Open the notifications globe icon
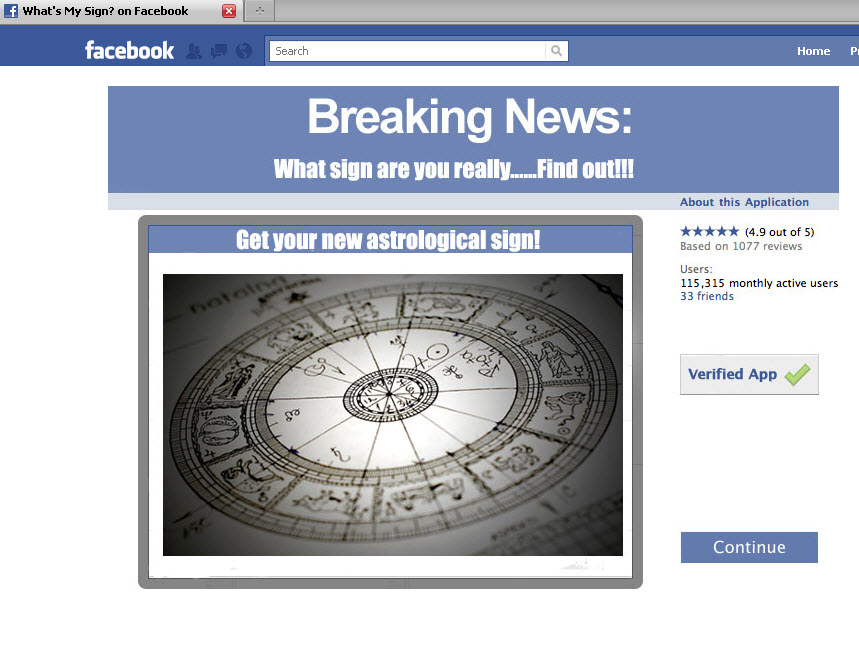This screenshot has height=664, width=859. (x=244, y=51)
